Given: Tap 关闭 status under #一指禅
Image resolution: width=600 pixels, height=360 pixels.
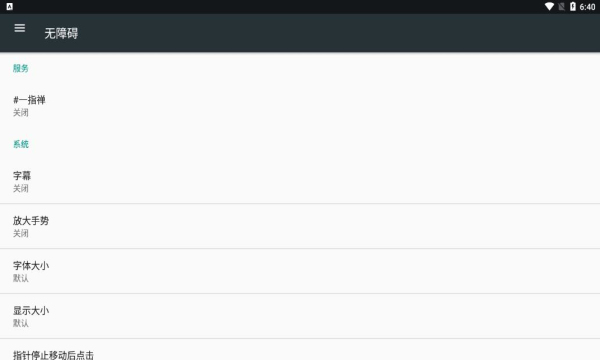Looking at the screenshot, I should pyautogui.click(x=21, y=112).
